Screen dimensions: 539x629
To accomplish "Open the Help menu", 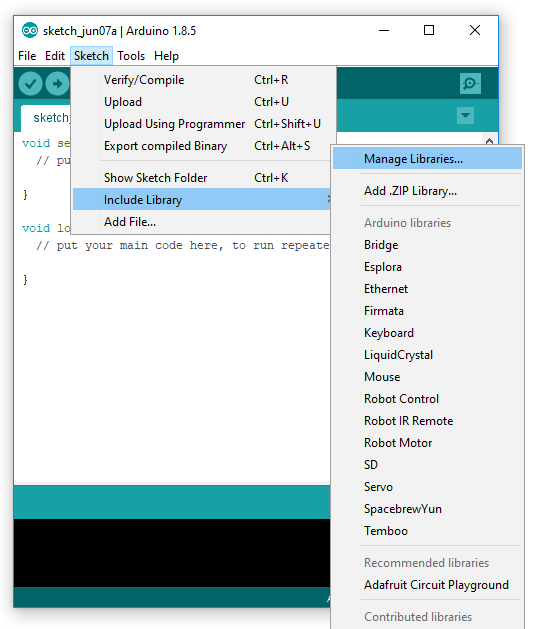I will pos(166,56).
